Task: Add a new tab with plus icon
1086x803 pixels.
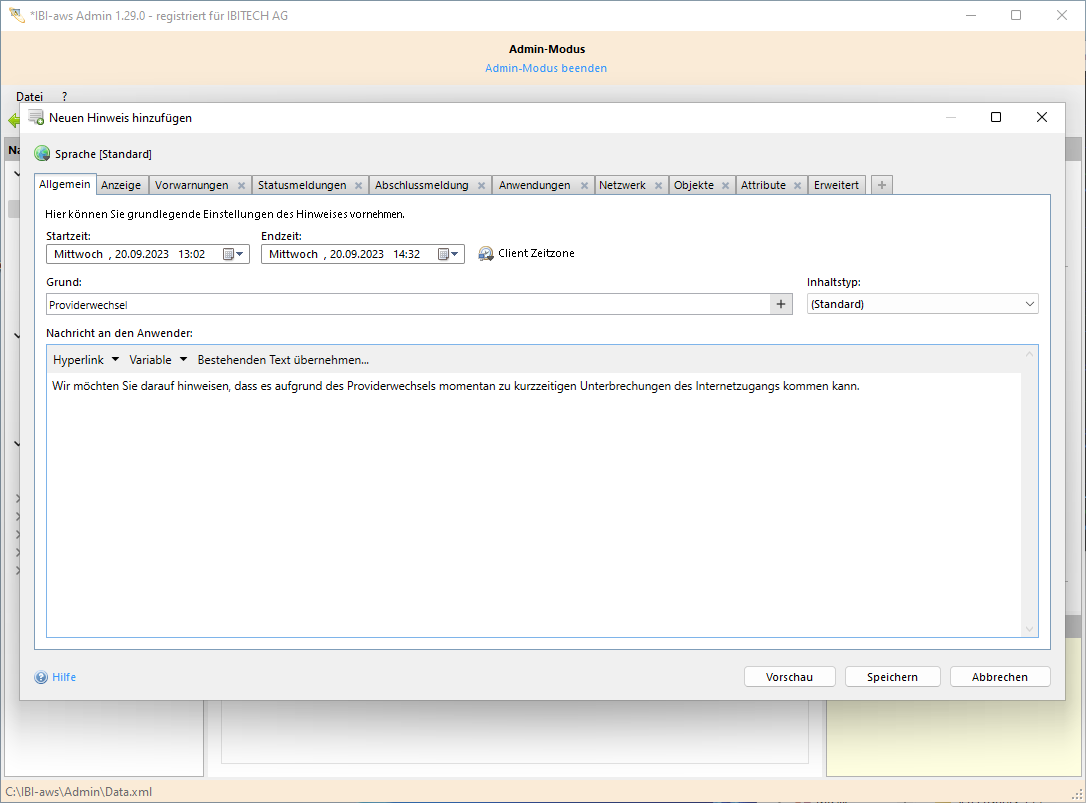Action: (881, 185)
